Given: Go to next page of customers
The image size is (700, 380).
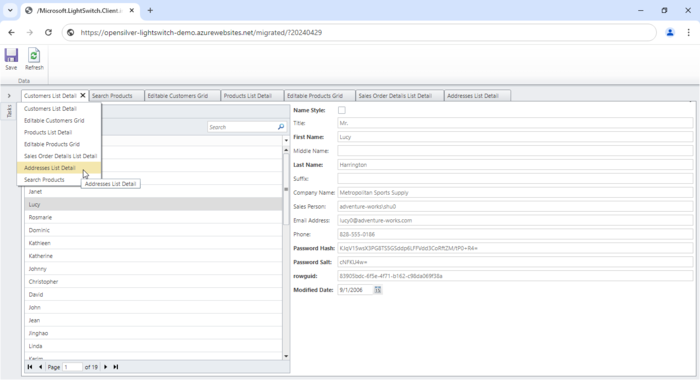Looking at the screenshot, I should coord(105,367).
